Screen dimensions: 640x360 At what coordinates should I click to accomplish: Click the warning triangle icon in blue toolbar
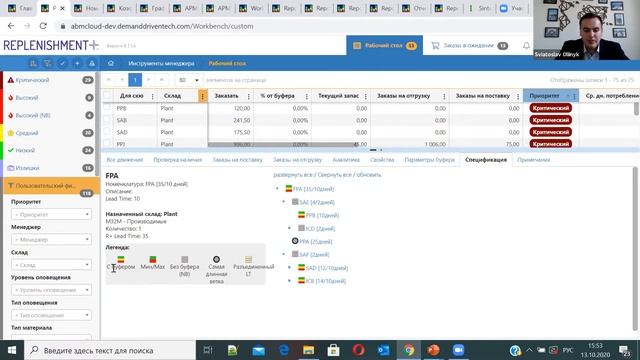click(x=92, y=64)
